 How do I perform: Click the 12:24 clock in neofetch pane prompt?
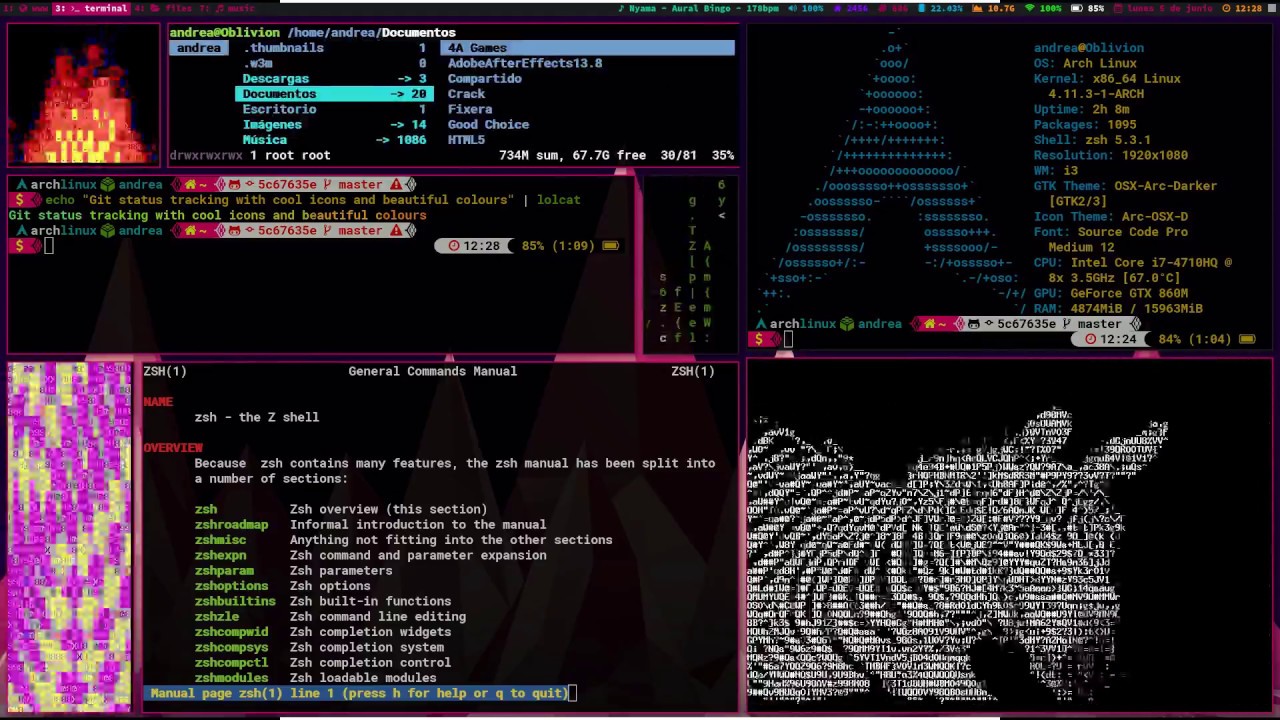(x=1111, y=339)
